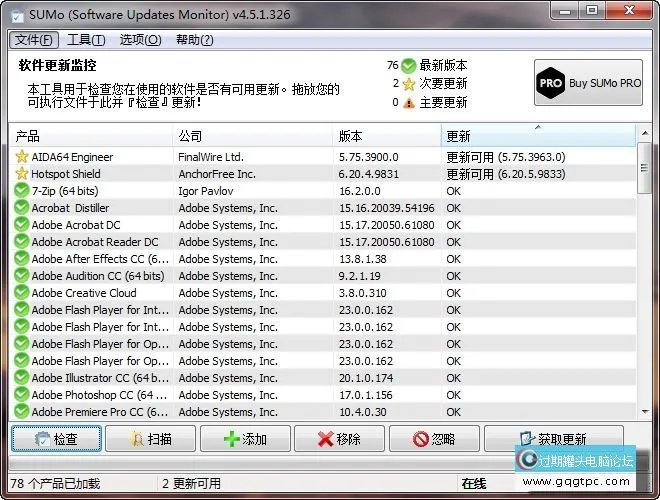Click the 添加 button with plus sign
The height and width of the screenshot is (500, 660).
246,439
